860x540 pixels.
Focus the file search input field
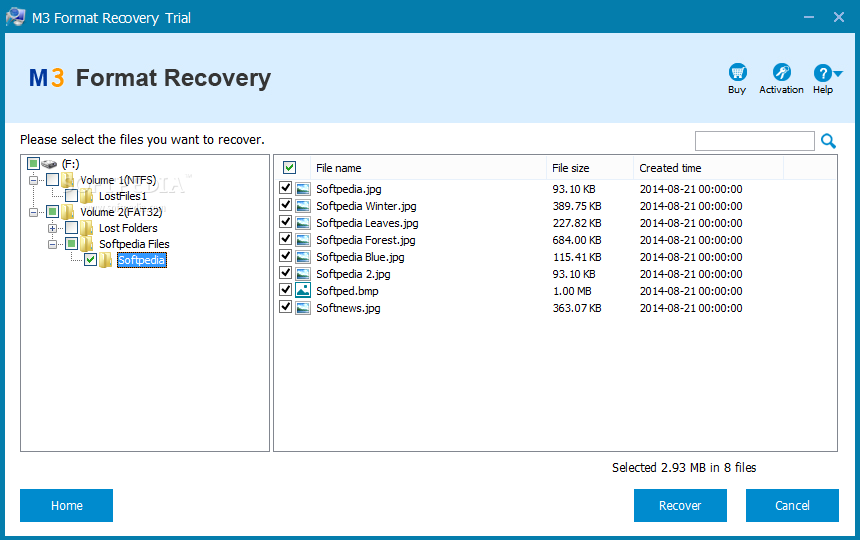tap(755, 141)
